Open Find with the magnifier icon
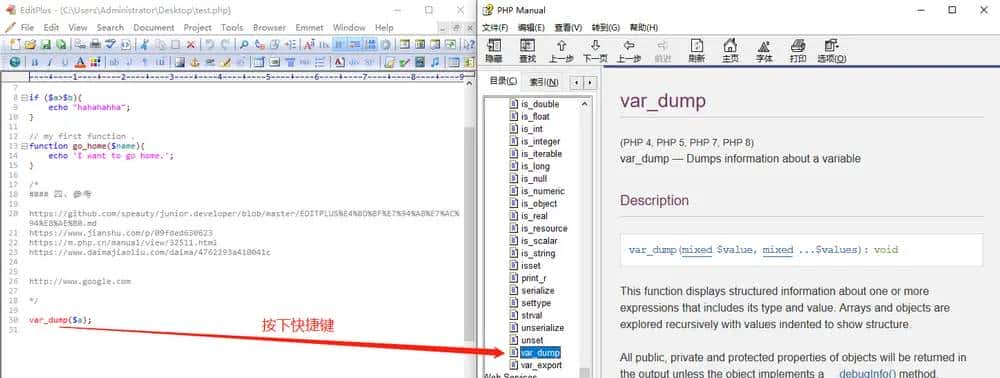Screen dimensions: 1000x378 coord(244,44)
